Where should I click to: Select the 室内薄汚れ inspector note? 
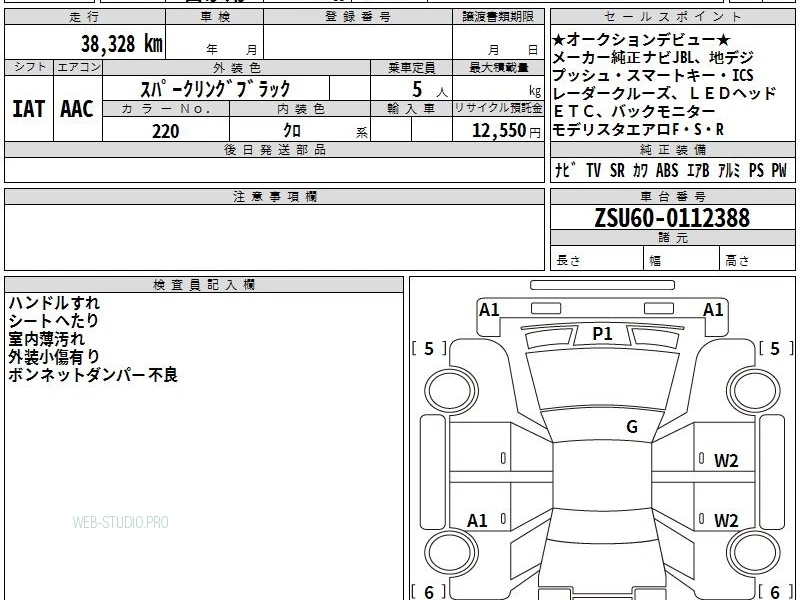coord(46,339)
